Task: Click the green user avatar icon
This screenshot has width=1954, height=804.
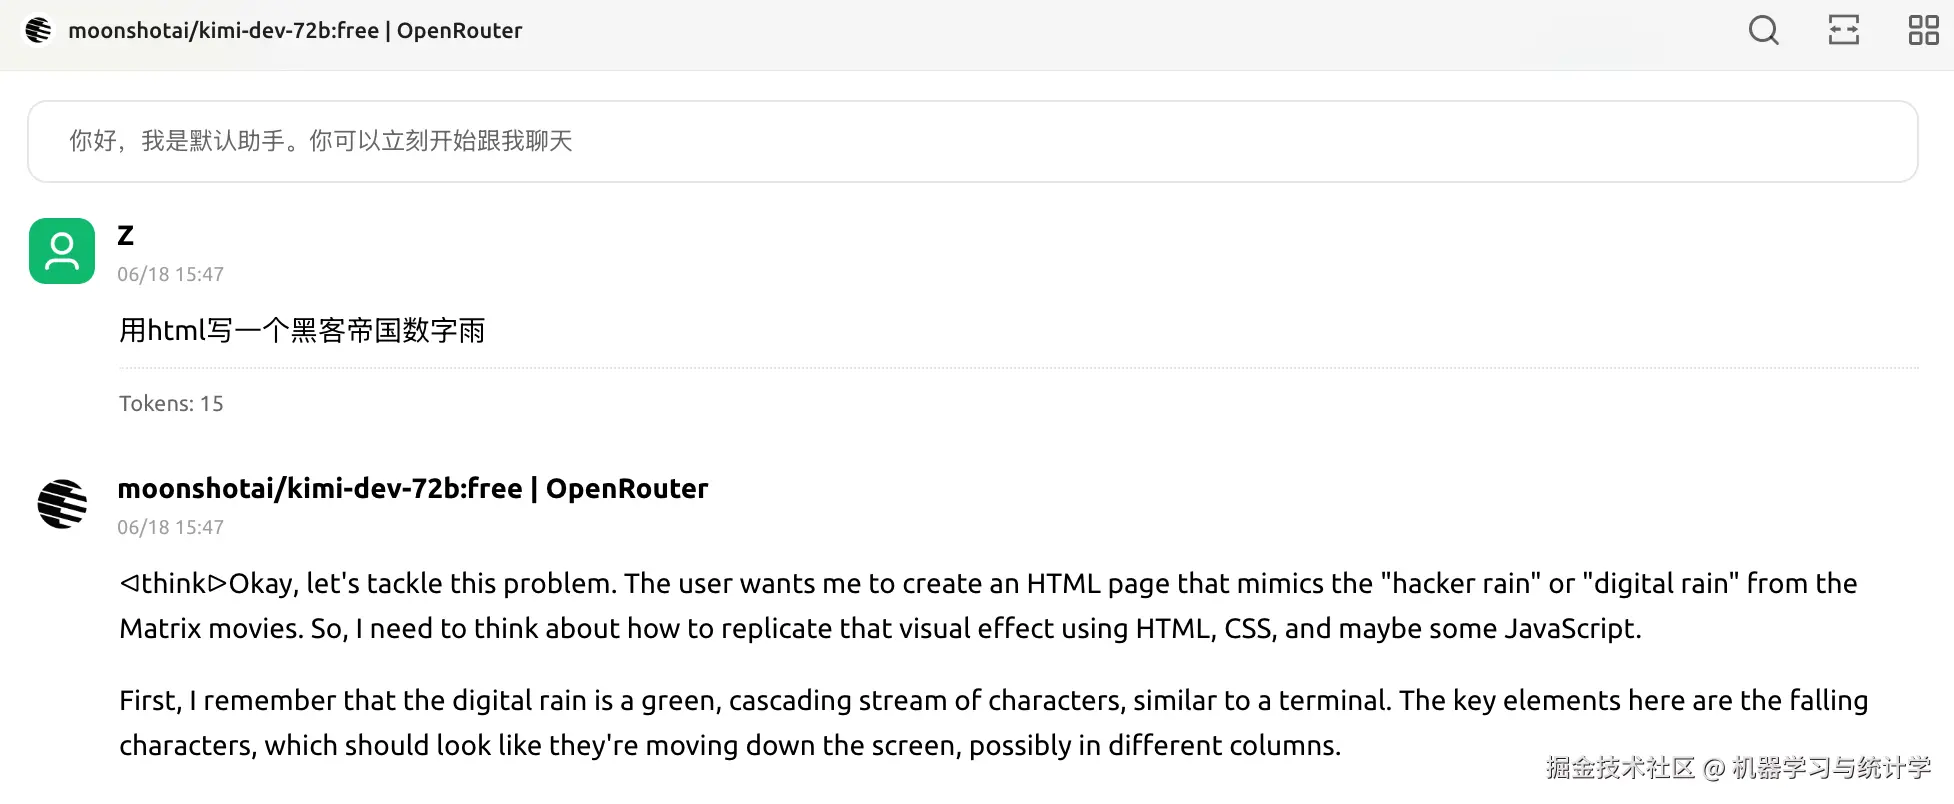Action: click(x=62, y=251)
